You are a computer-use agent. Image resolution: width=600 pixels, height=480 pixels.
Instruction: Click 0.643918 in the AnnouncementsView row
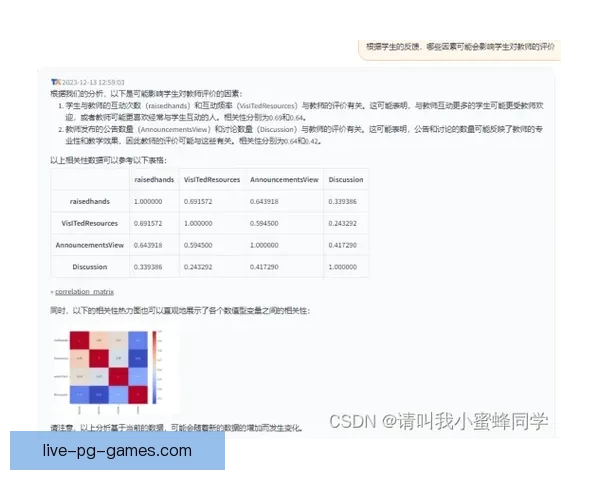point(148,245)
